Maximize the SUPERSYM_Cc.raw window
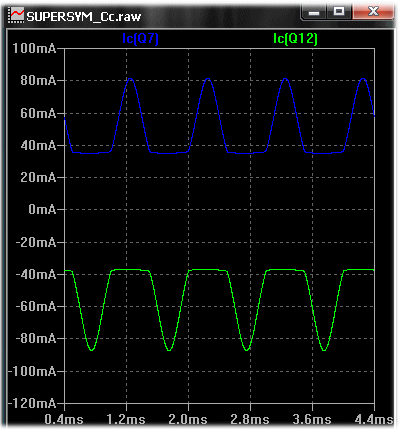The width and height of the screenshot is (400, 430). tap(339, 12)
